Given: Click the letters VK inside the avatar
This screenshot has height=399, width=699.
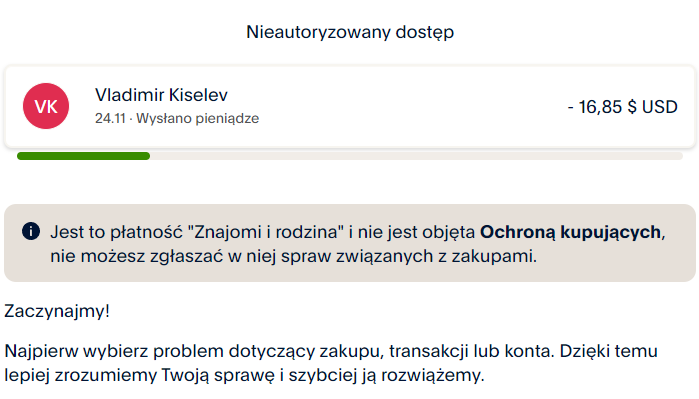Looking at the screenshot, I should click(x=46, y=107).
